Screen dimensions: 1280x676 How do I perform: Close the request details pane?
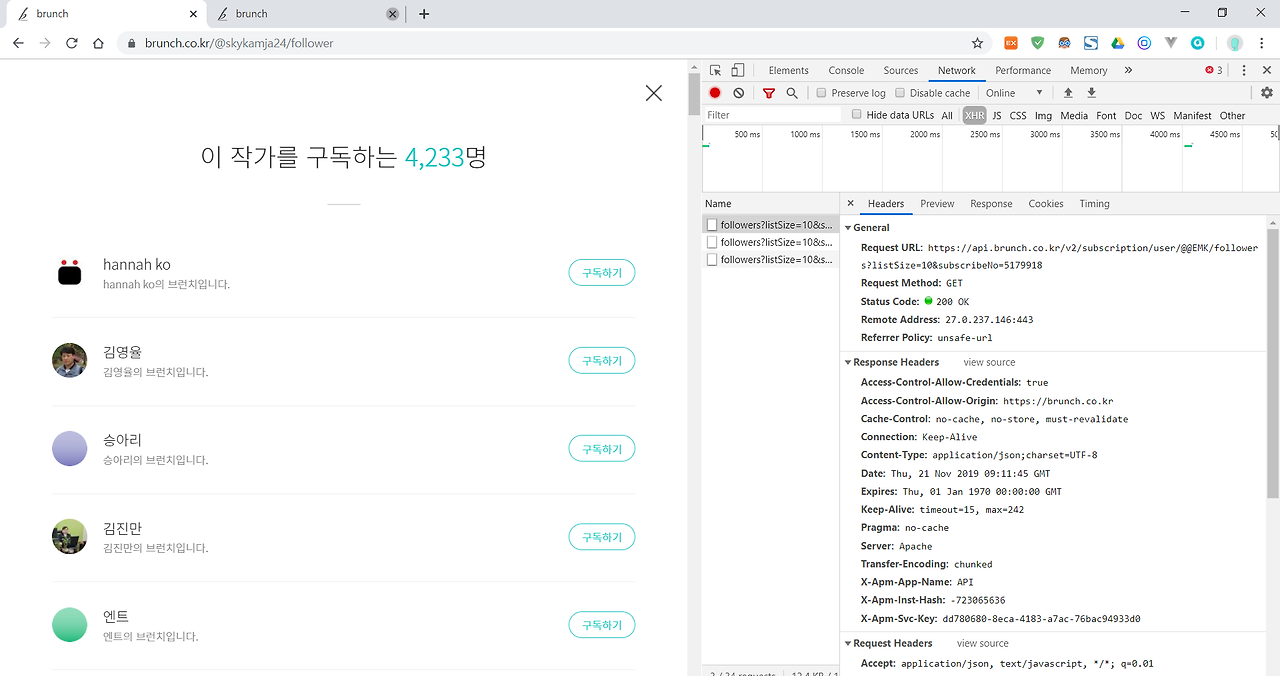851,203
